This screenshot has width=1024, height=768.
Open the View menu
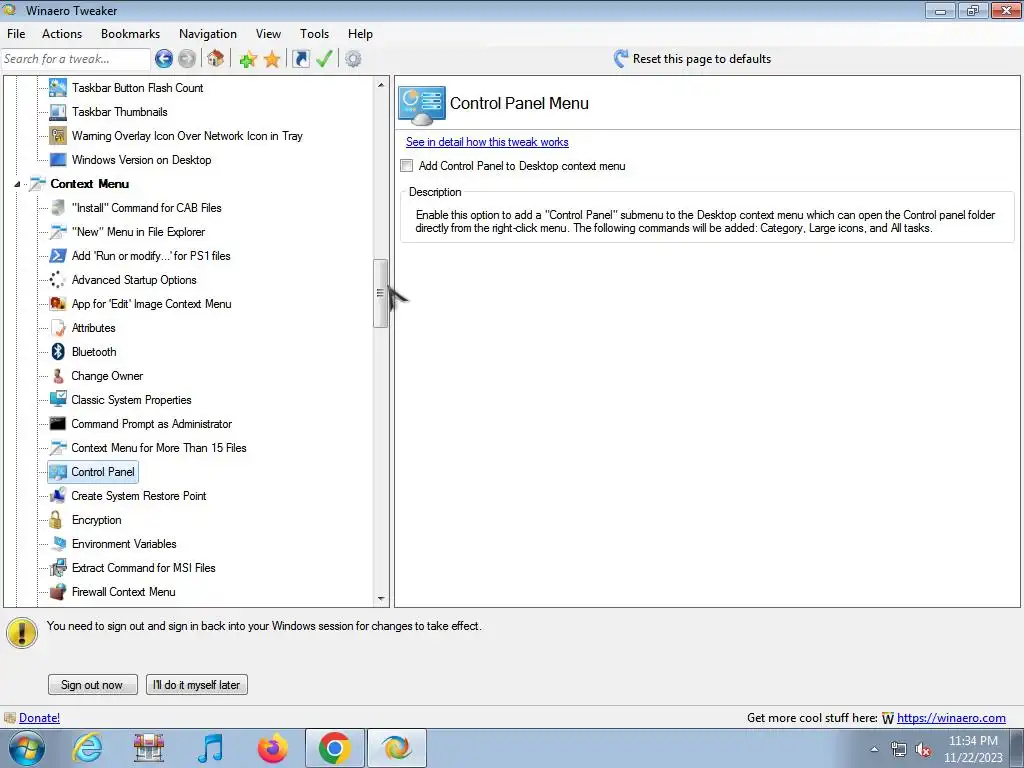coord(268,34)
